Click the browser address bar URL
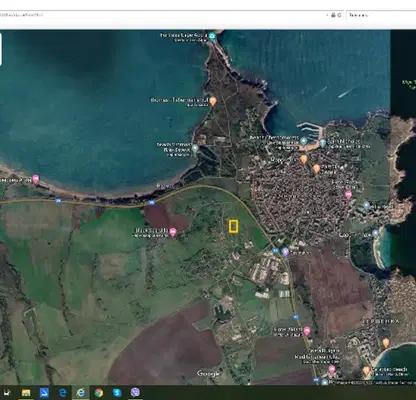The height and width of the screenshot is (400, 416). 21,15
